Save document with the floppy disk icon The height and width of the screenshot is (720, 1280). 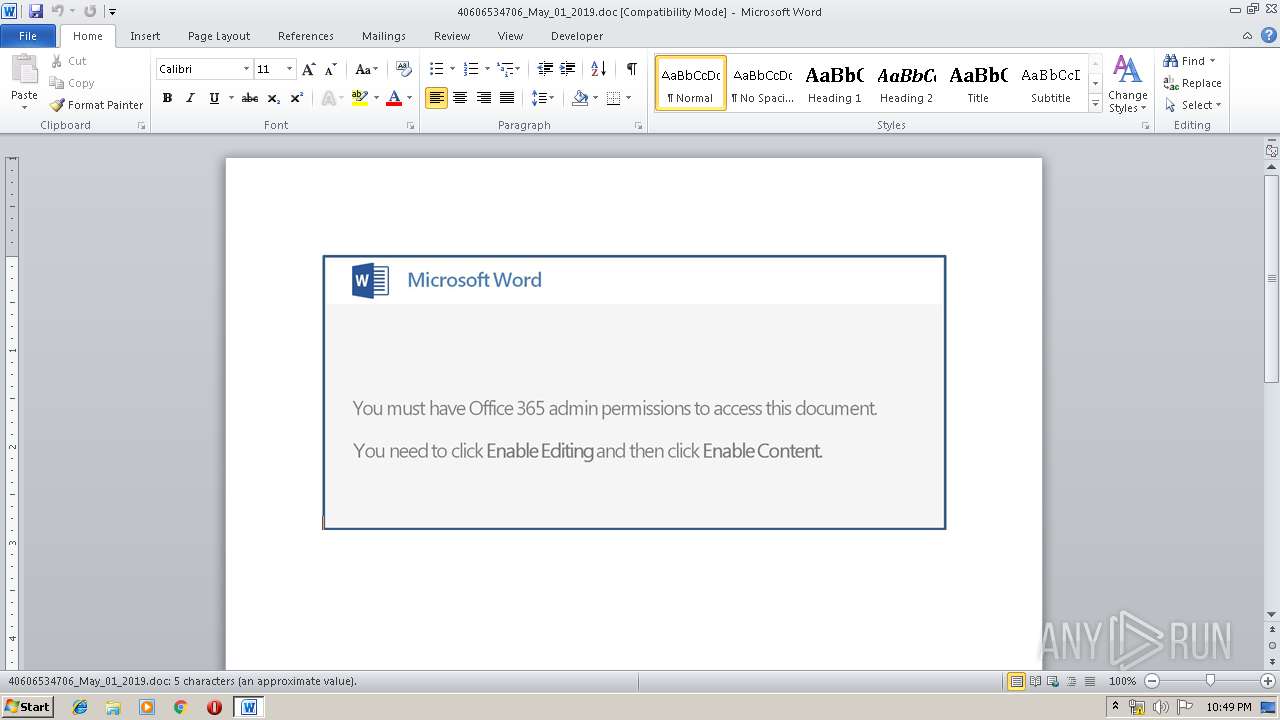36,11
